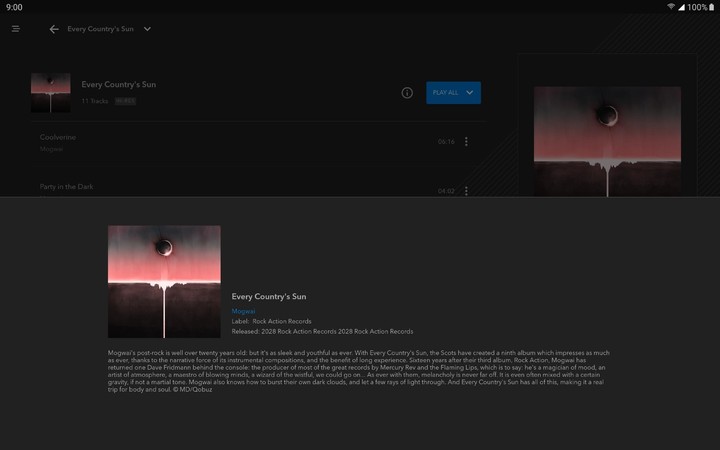Screen dimensions: 720x450
Task: Open the Coolverine track options menu
Action: (466, 142)
